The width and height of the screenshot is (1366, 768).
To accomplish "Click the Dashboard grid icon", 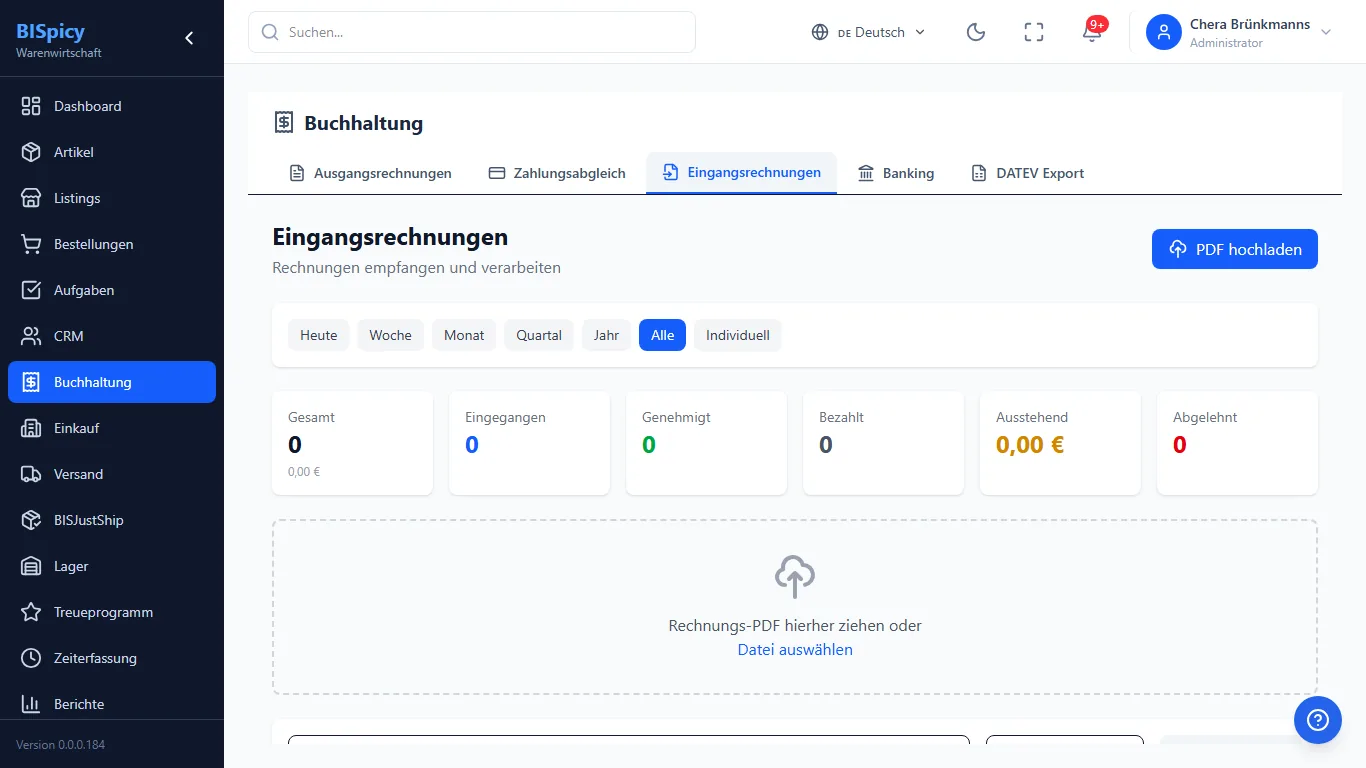I will pos(31,106).
